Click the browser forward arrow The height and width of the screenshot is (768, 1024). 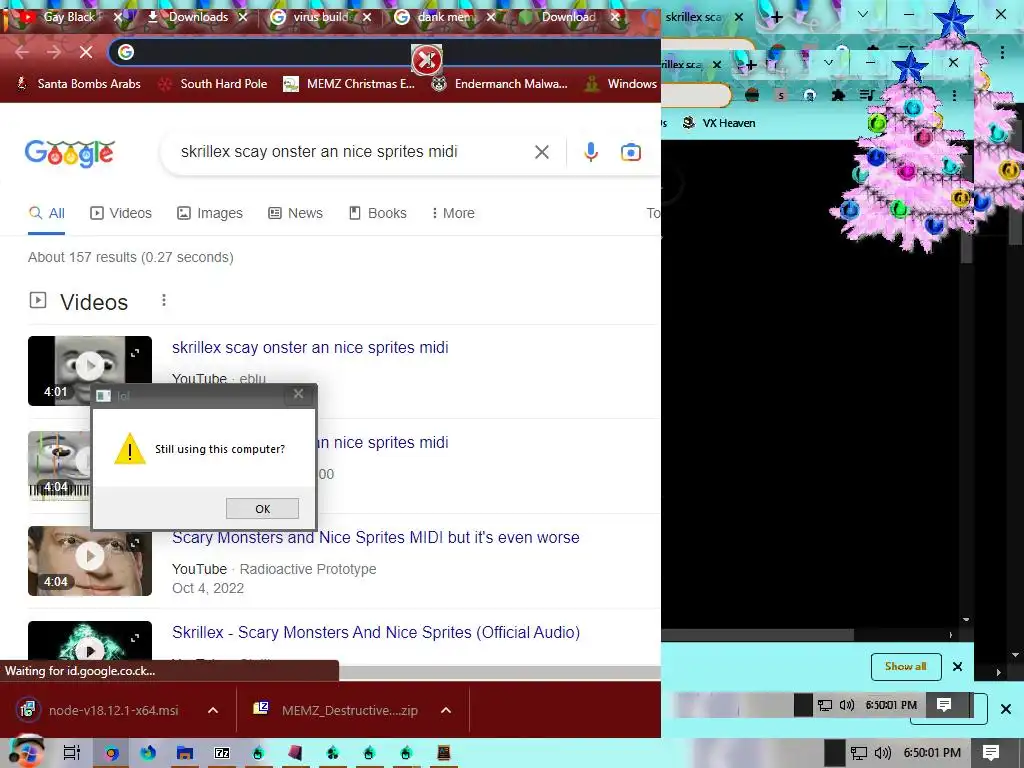click(54, 52)
